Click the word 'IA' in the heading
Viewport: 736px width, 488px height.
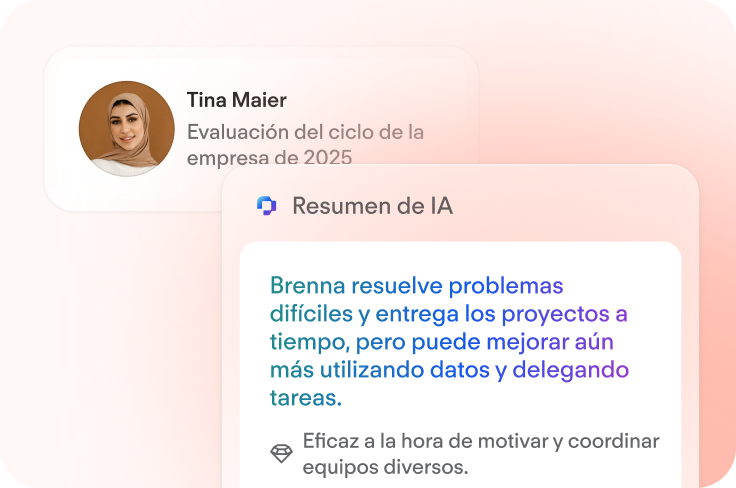pos(441,206)
